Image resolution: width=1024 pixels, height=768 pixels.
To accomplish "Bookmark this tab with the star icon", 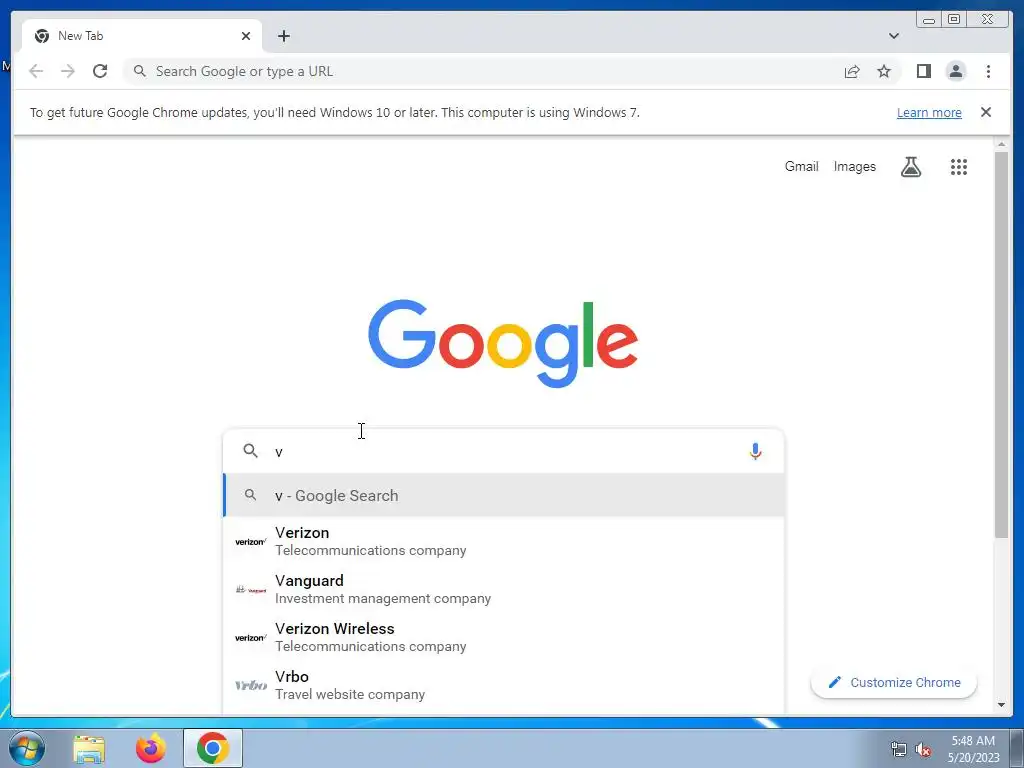I will 884,71.
